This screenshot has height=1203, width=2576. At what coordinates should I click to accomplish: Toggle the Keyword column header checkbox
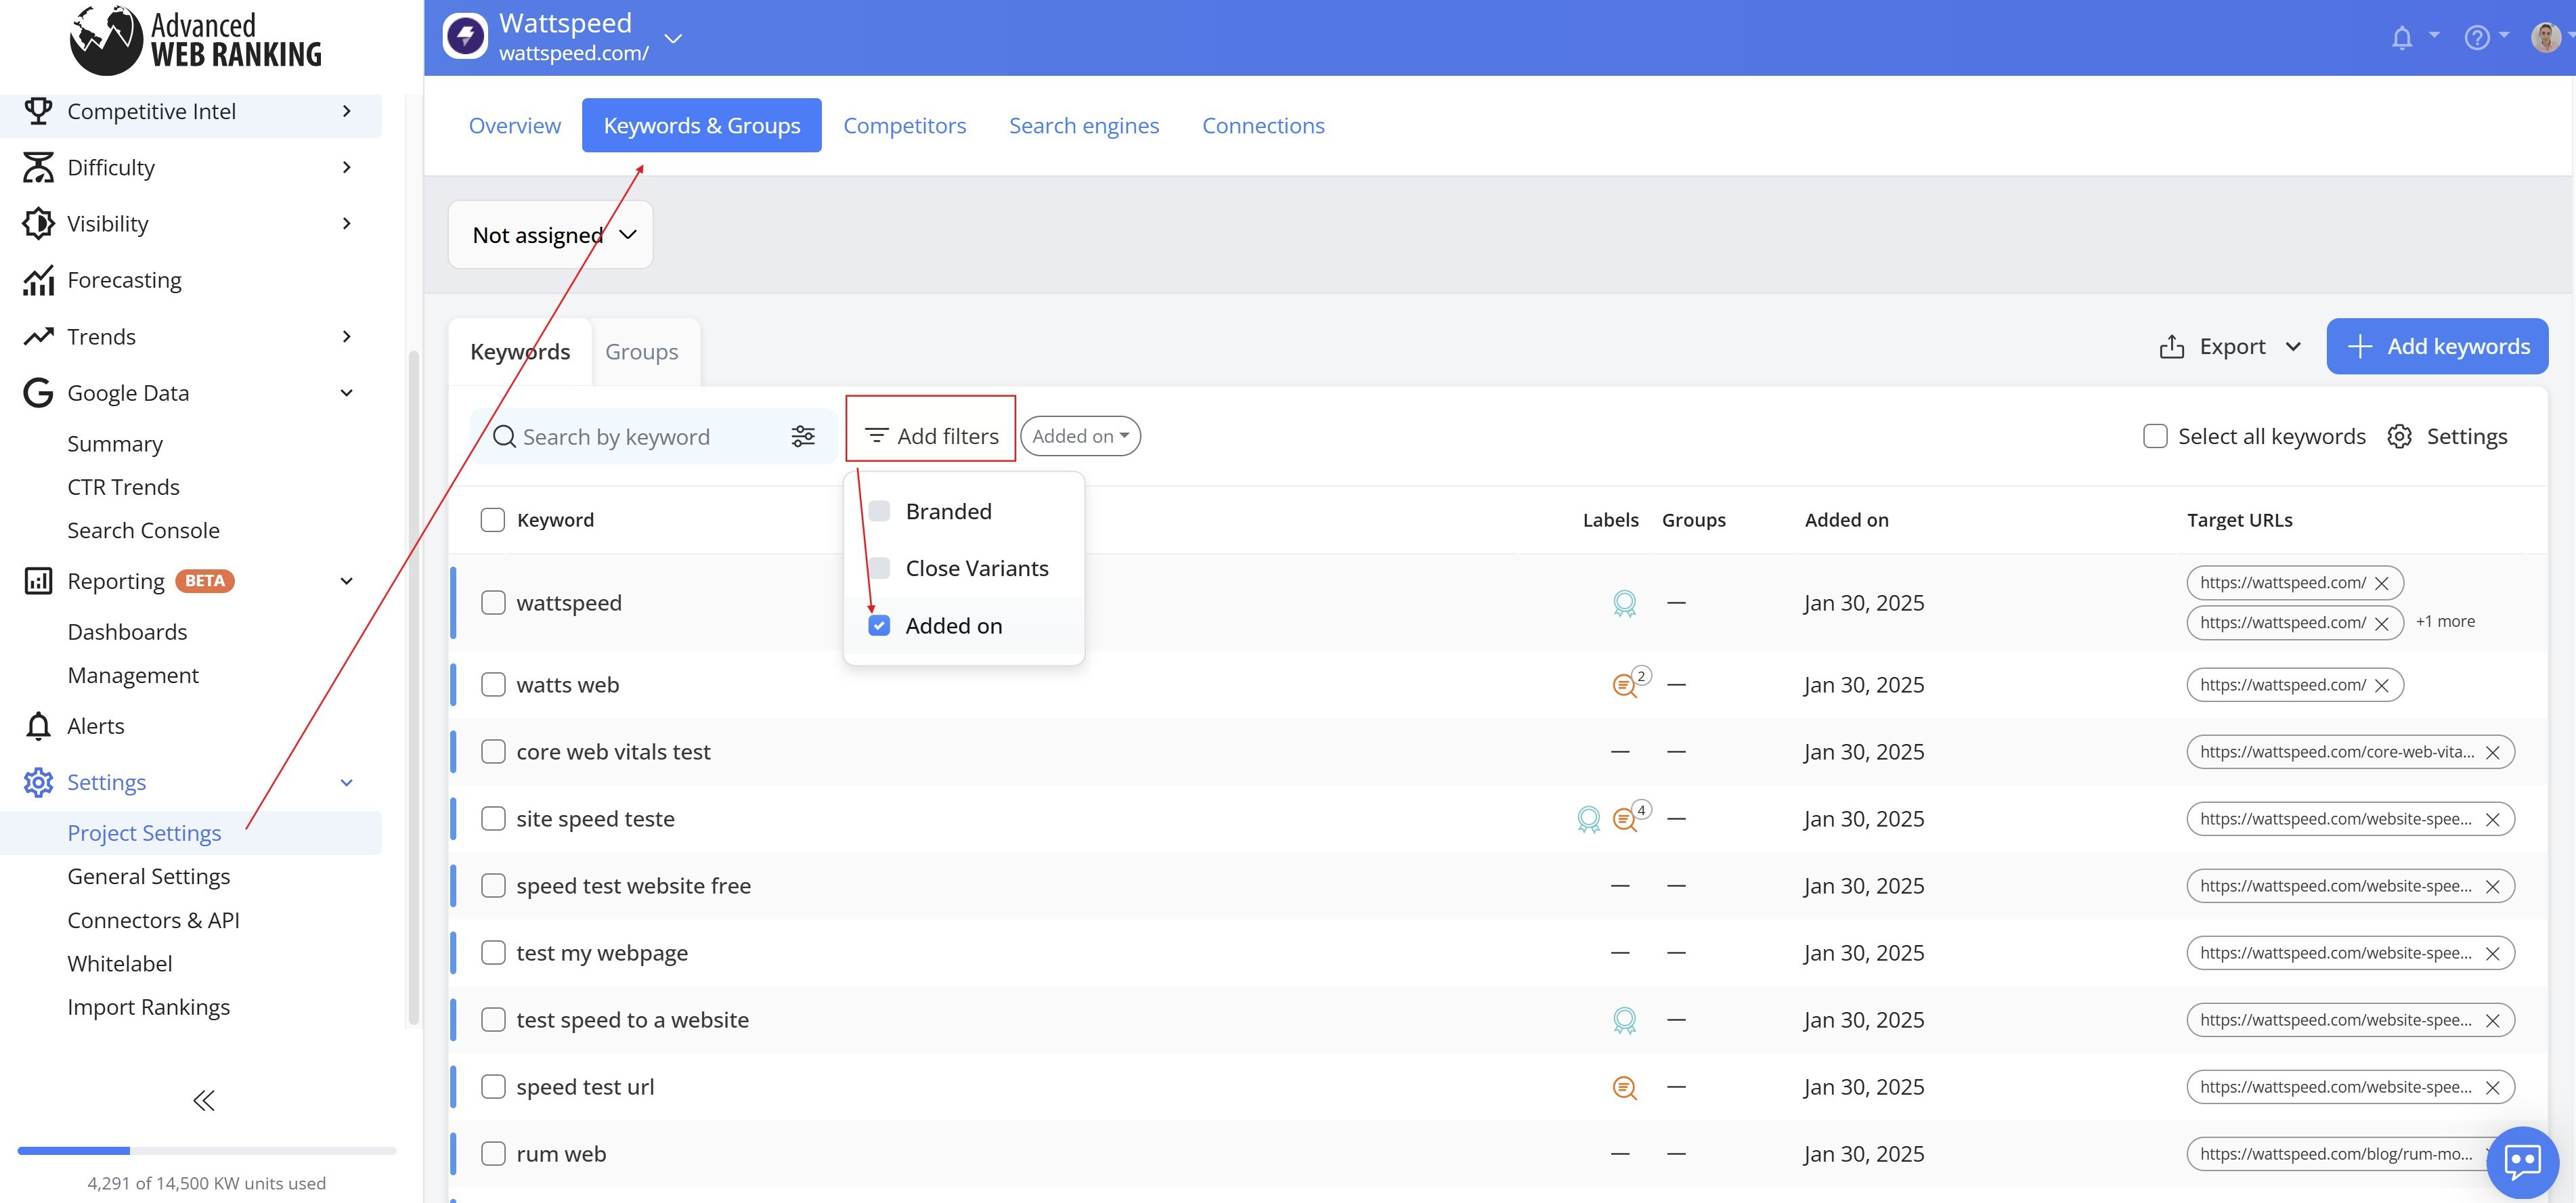[492, 520]
